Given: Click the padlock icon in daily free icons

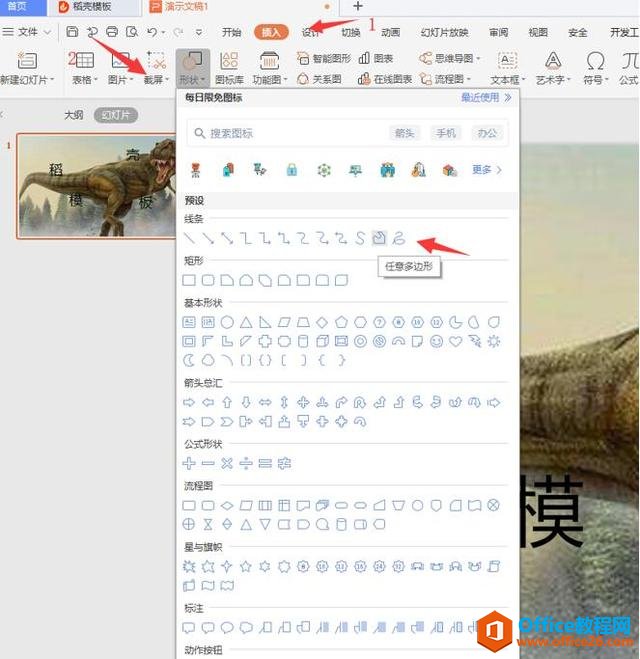Looking at the screenshot, I should point(292,170).
